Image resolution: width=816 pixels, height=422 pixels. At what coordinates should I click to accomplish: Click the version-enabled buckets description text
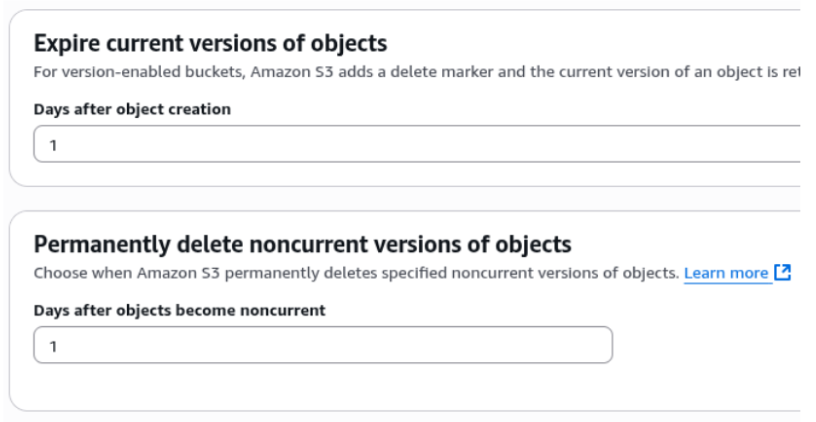point(400,72)
